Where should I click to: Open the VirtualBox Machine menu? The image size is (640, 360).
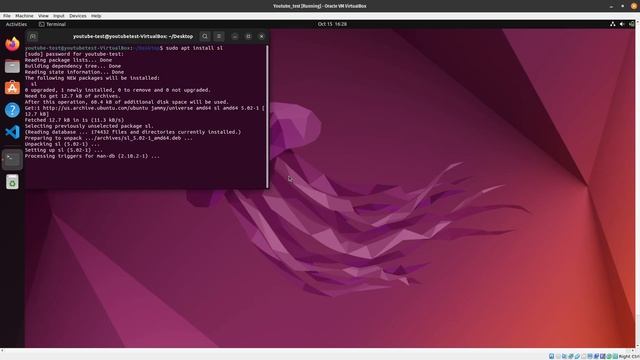[24, 16]
